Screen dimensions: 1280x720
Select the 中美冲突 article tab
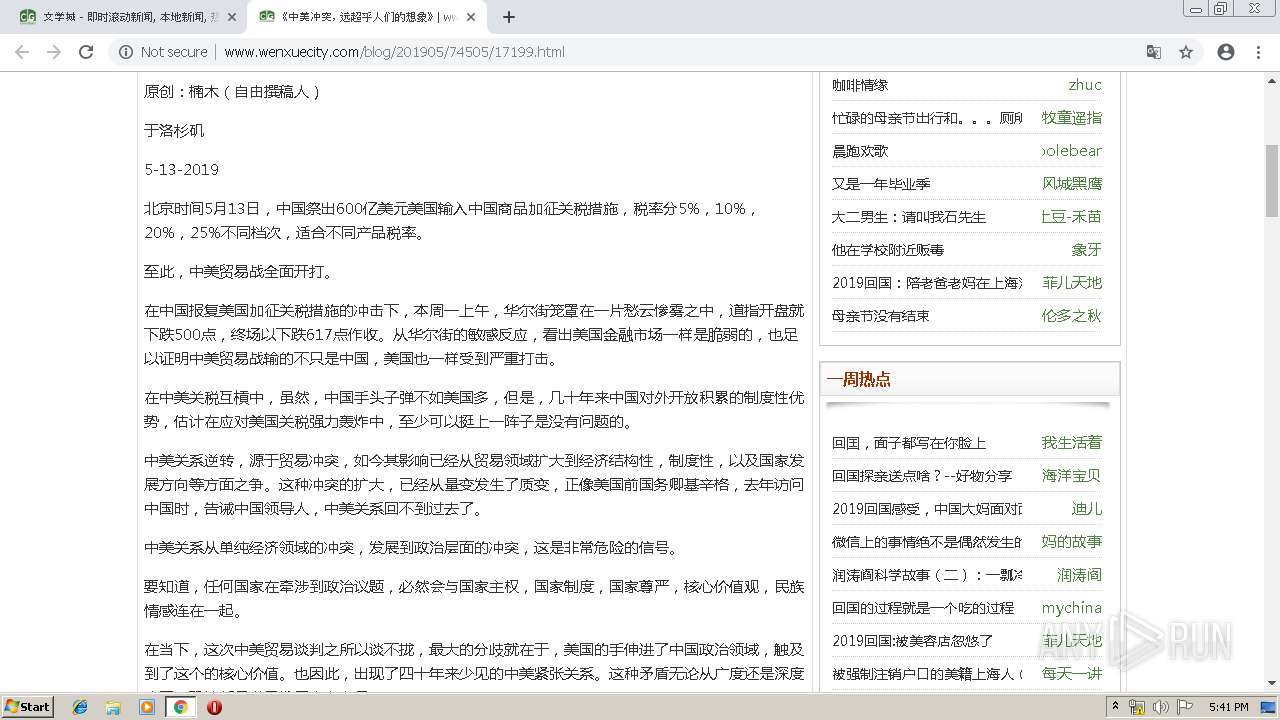[x=366, y=17]
